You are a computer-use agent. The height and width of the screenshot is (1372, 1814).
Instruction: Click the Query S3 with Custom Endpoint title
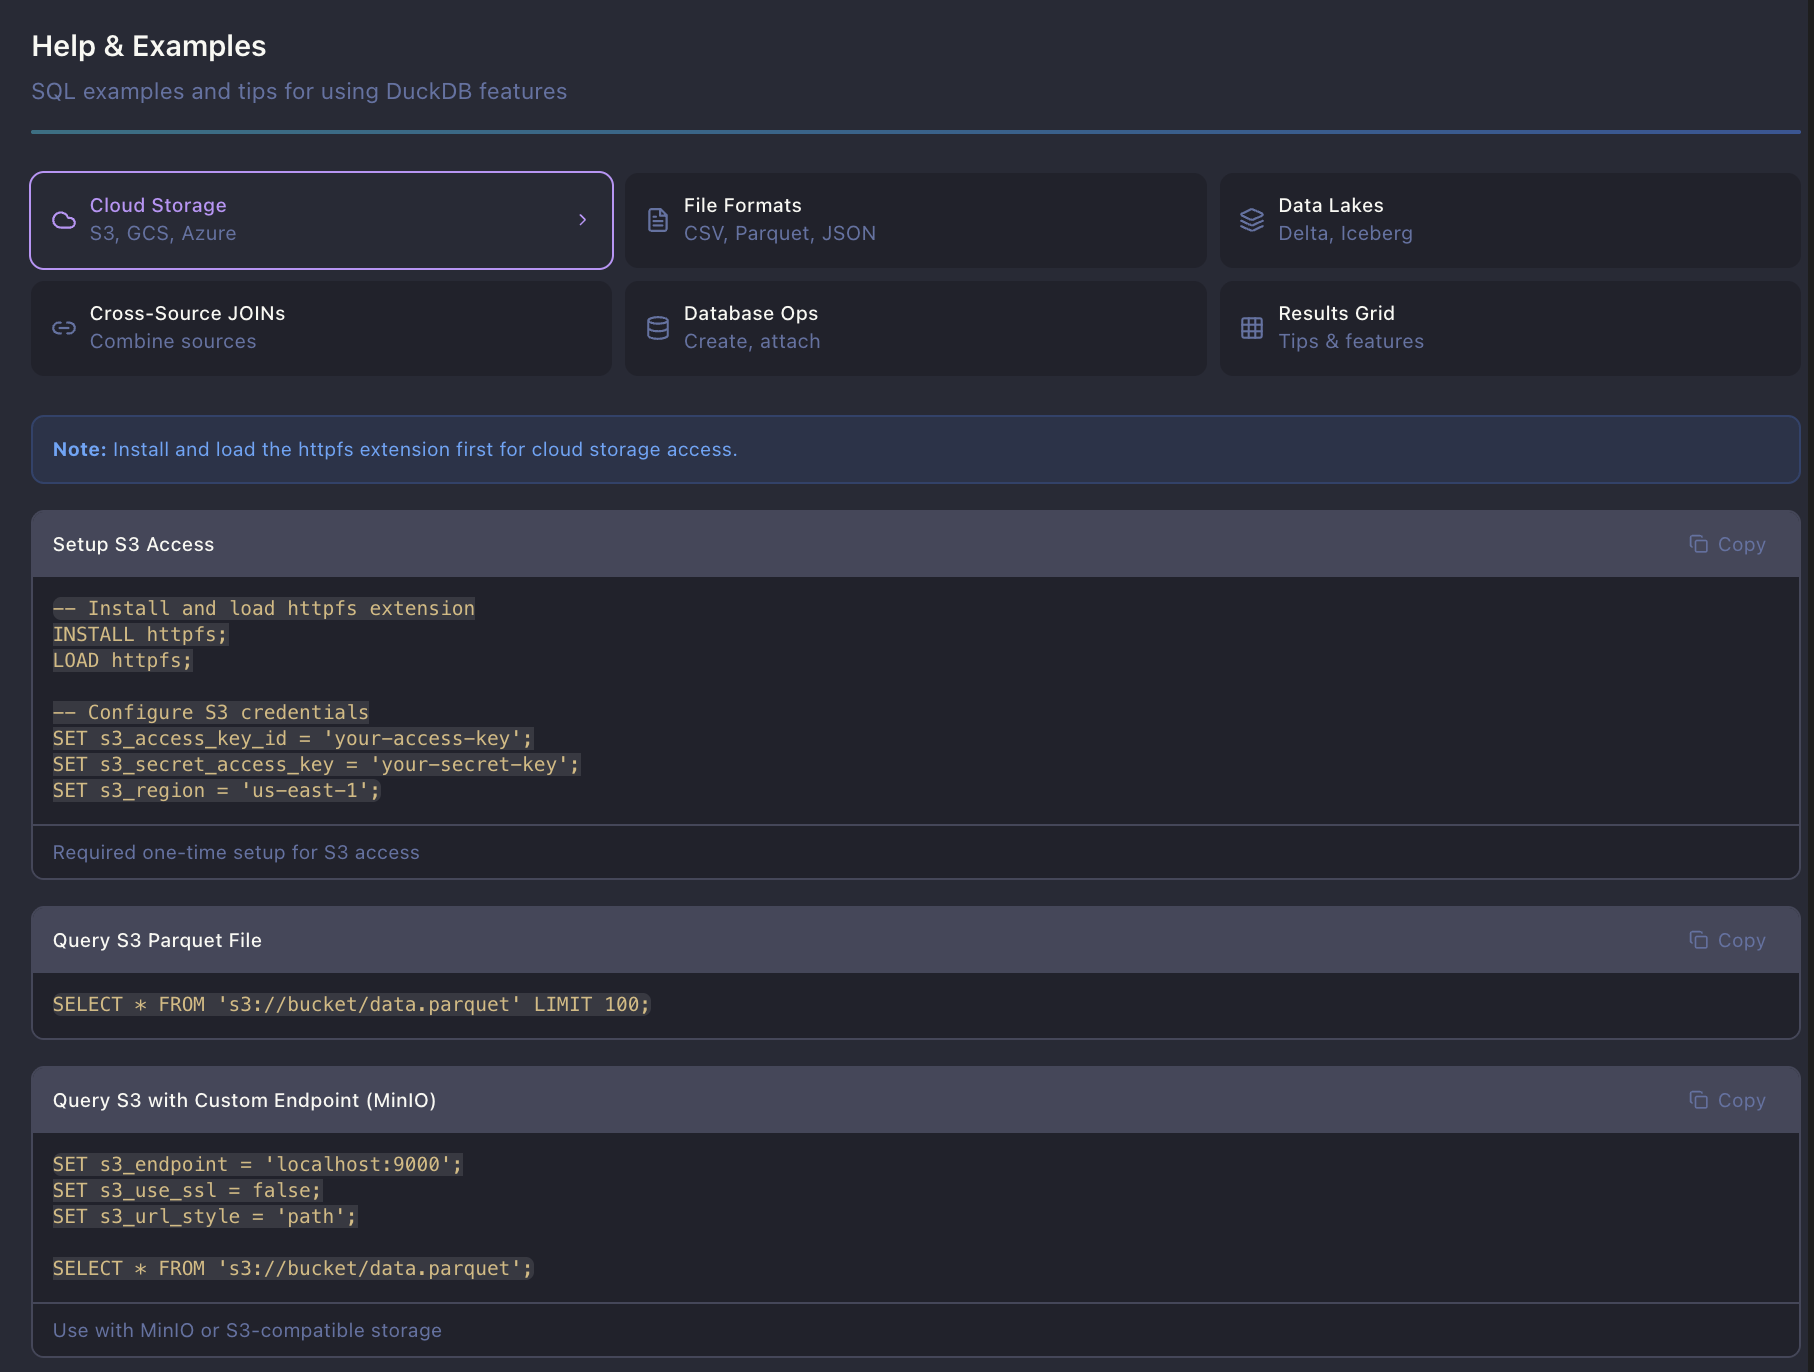[x=244, y=1100]
